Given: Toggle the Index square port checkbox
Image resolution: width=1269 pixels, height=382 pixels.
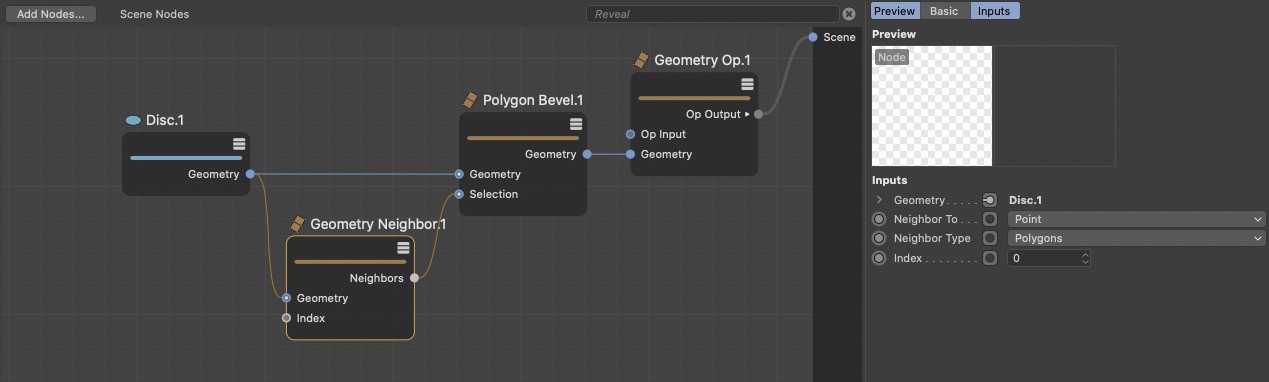Looking at the screenshot, I should coord(990,258).
